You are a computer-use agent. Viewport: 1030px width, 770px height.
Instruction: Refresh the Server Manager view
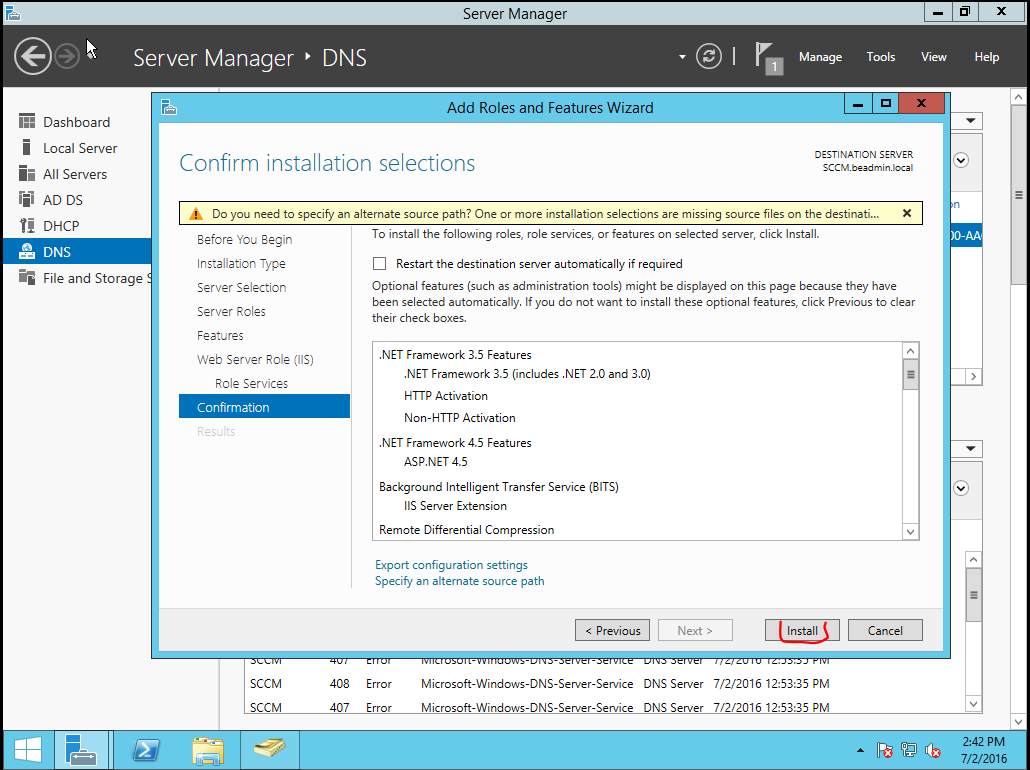pyautogui.click(x=708, y=57)
